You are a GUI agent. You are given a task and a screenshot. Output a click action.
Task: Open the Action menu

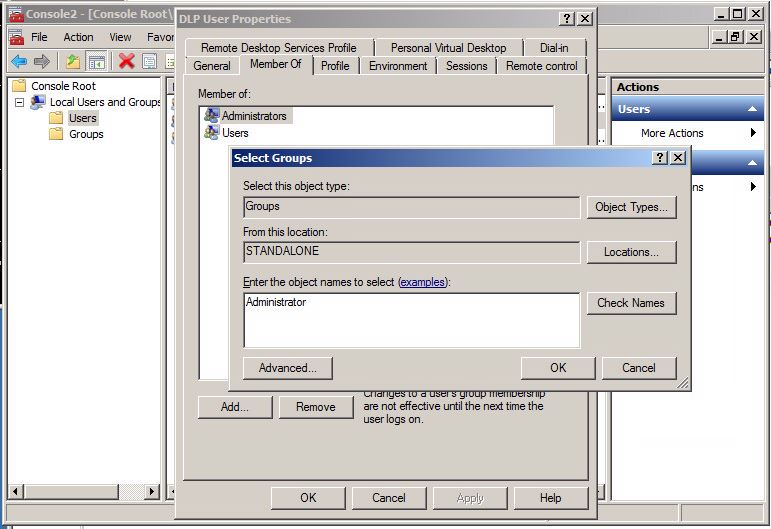(78, 37)
